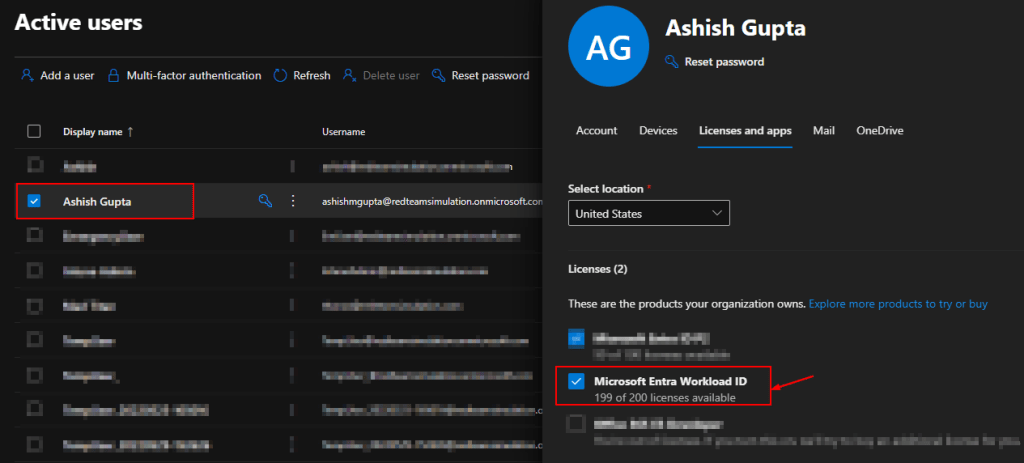Uncheck the Ashish Gupta row checkbox
1024x463 pixels.
[x=34, y=201]
